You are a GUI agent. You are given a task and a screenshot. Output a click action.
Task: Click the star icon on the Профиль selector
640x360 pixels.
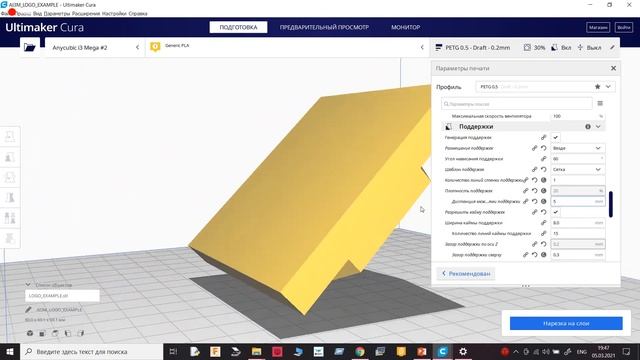597,87
